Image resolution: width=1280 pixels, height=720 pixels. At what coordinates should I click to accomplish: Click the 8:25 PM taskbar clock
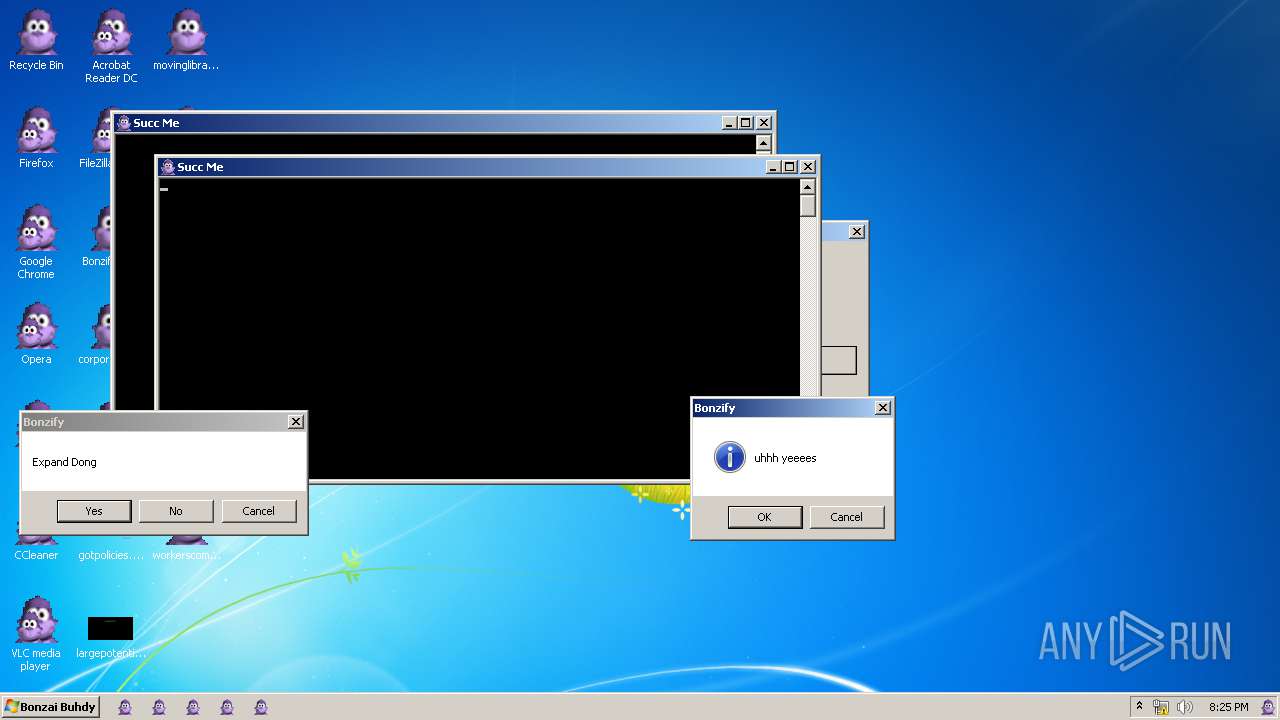(x=1228, y=707)
